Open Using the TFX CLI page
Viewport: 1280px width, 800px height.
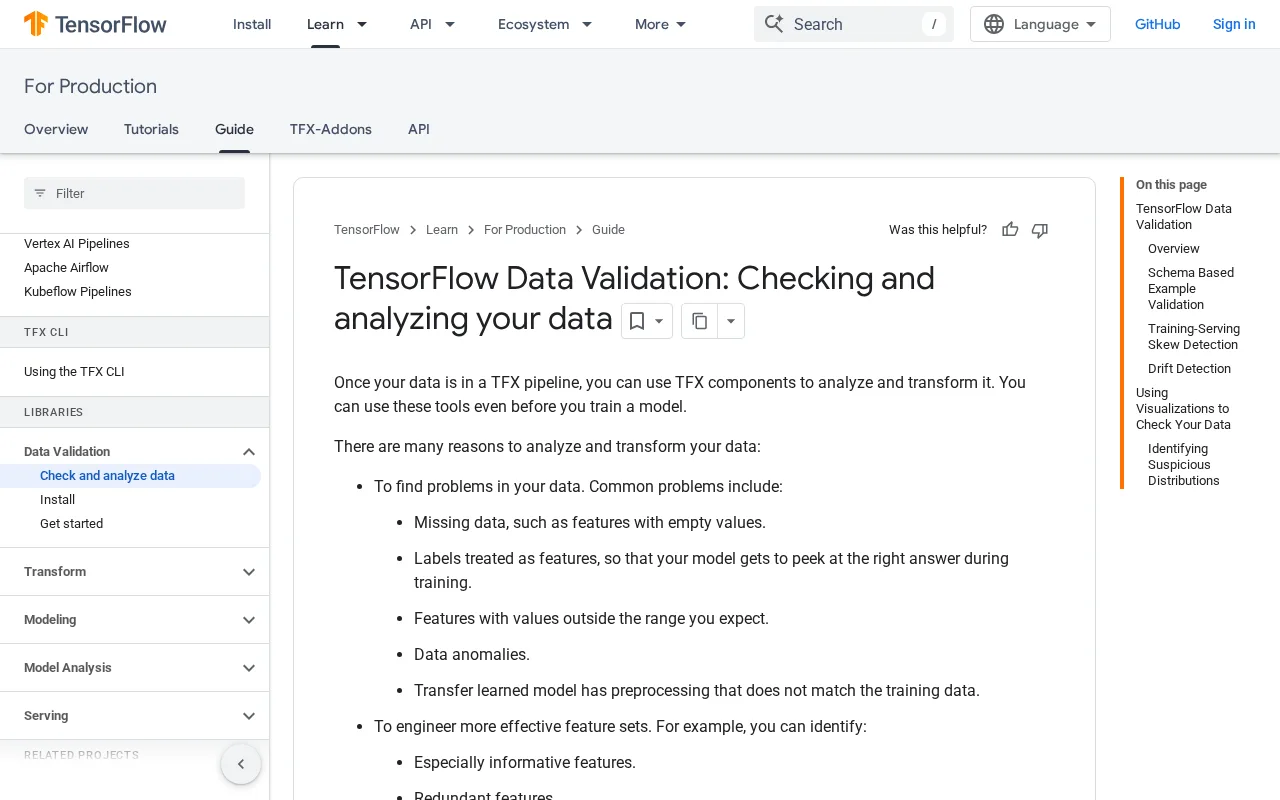pyautogui.click(x=74, y=372)
